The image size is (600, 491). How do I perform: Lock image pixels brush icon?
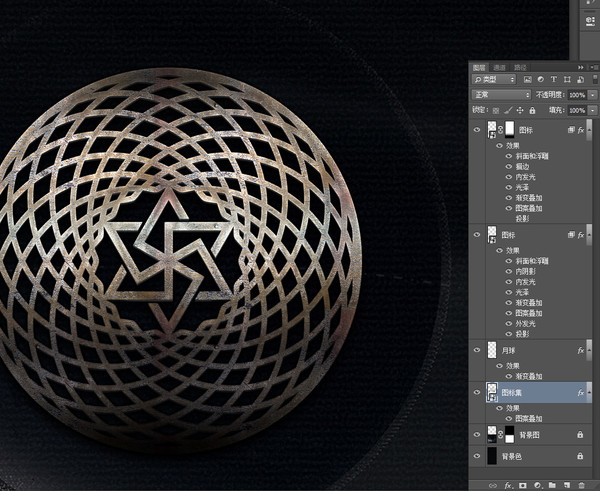coord(508,111)
